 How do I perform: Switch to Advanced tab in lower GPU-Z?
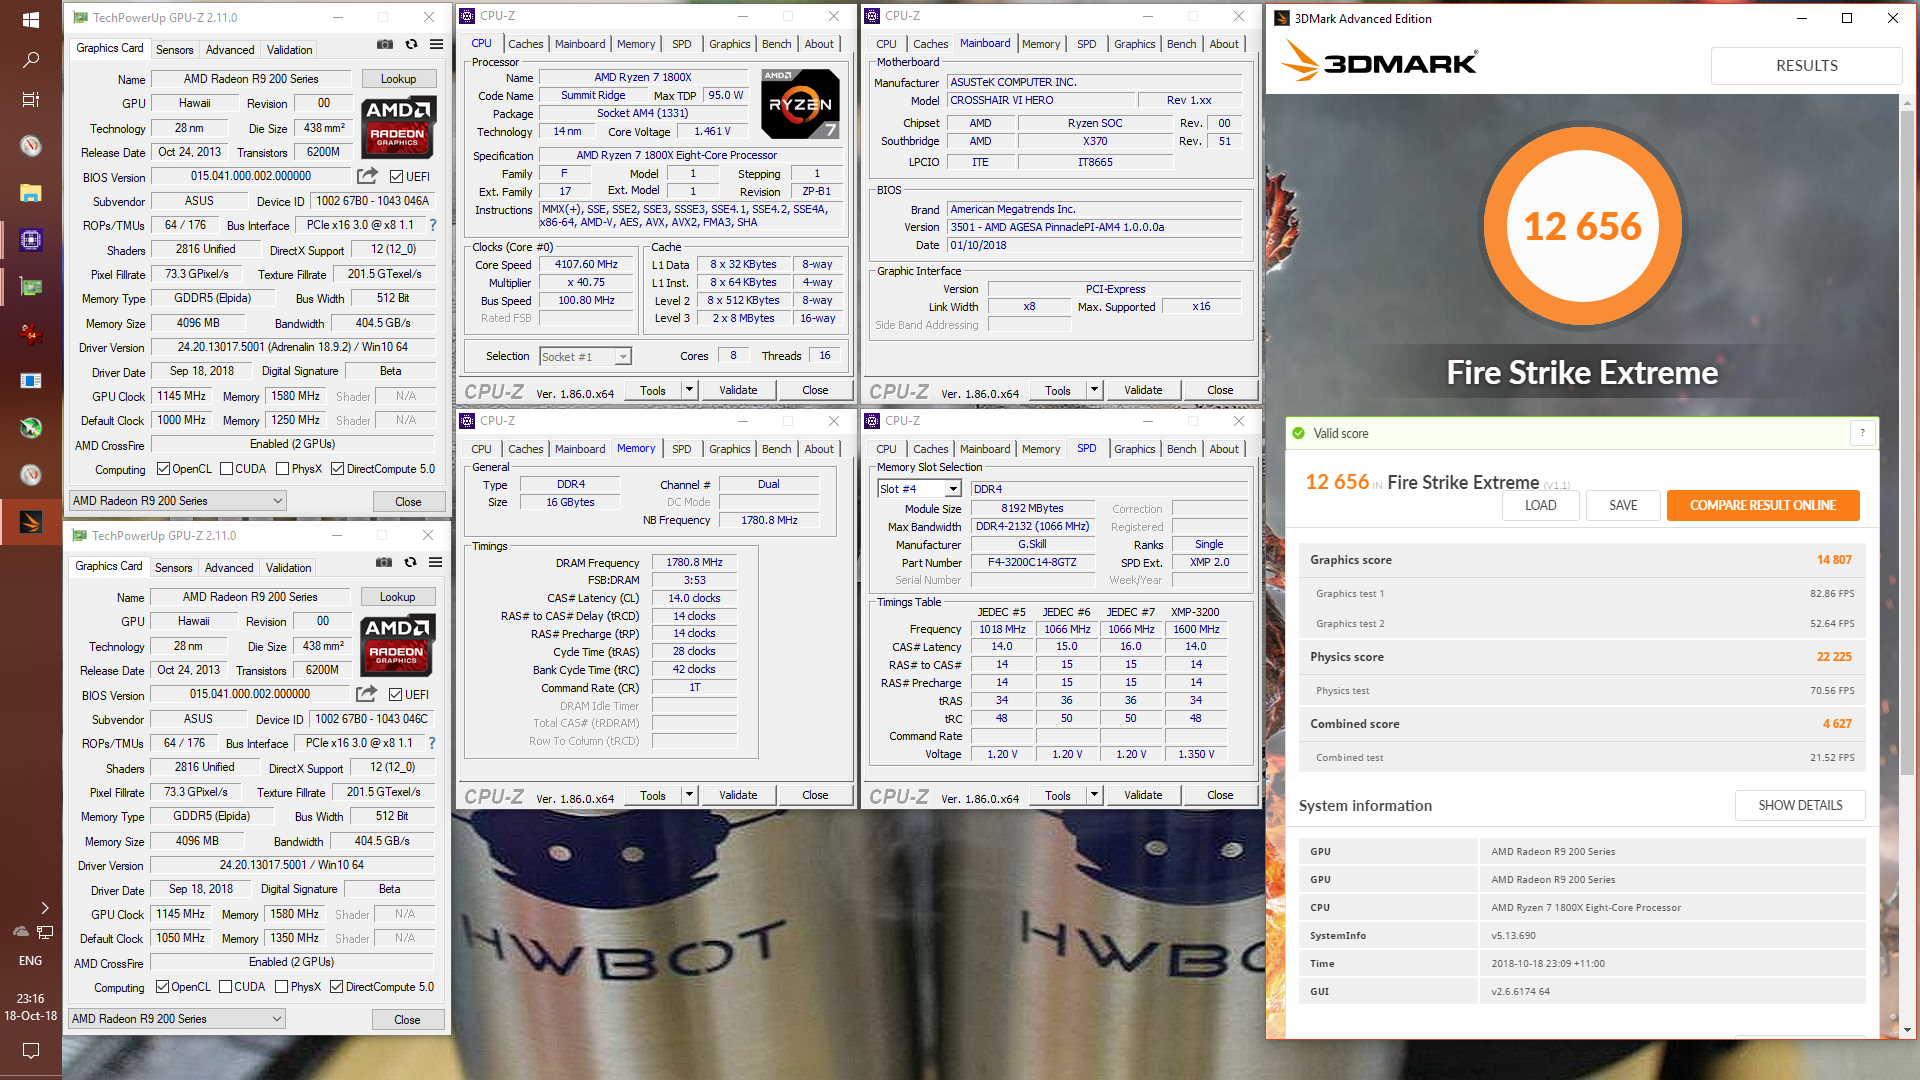(229, 568)
